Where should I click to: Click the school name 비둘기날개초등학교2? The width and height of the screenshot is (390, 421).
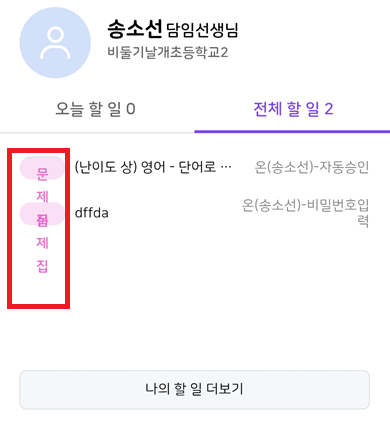tap(168, 52)
